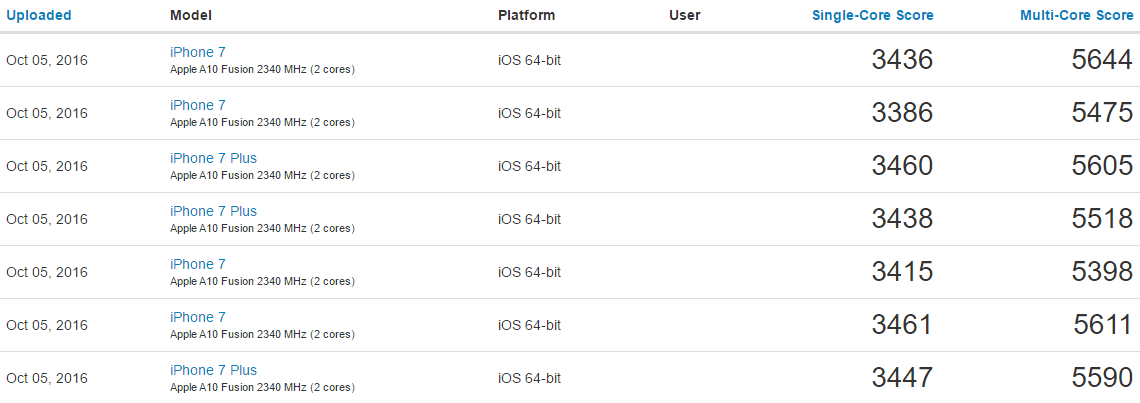Select the multi-core score 5590

tap(1101, 378)
